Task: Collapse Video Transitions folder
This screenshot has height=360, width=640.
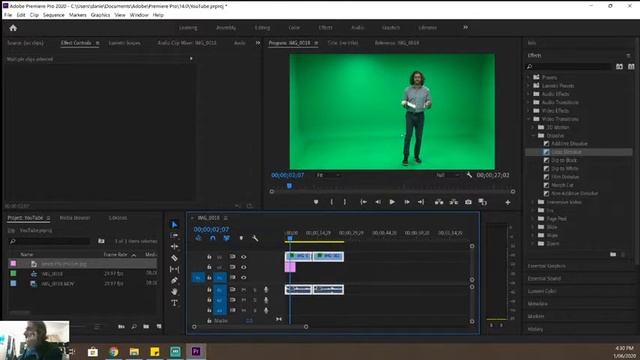Action: pyautogui.click(x=529, y=119)
